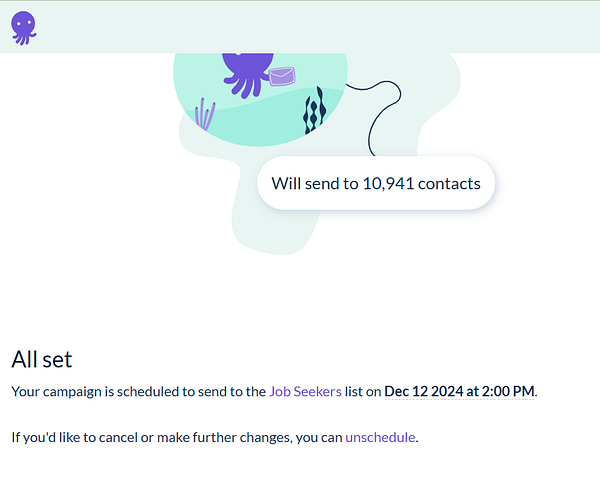Click the EmailOctopus logo in header
The height and width of the screenshot is (487, 600).
pyautogui.click(x=24, y=28)
